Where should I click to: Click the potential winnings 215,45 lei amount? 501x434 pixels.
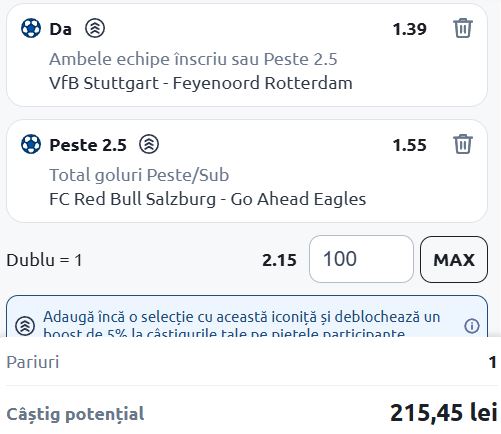tap(444, 413)
